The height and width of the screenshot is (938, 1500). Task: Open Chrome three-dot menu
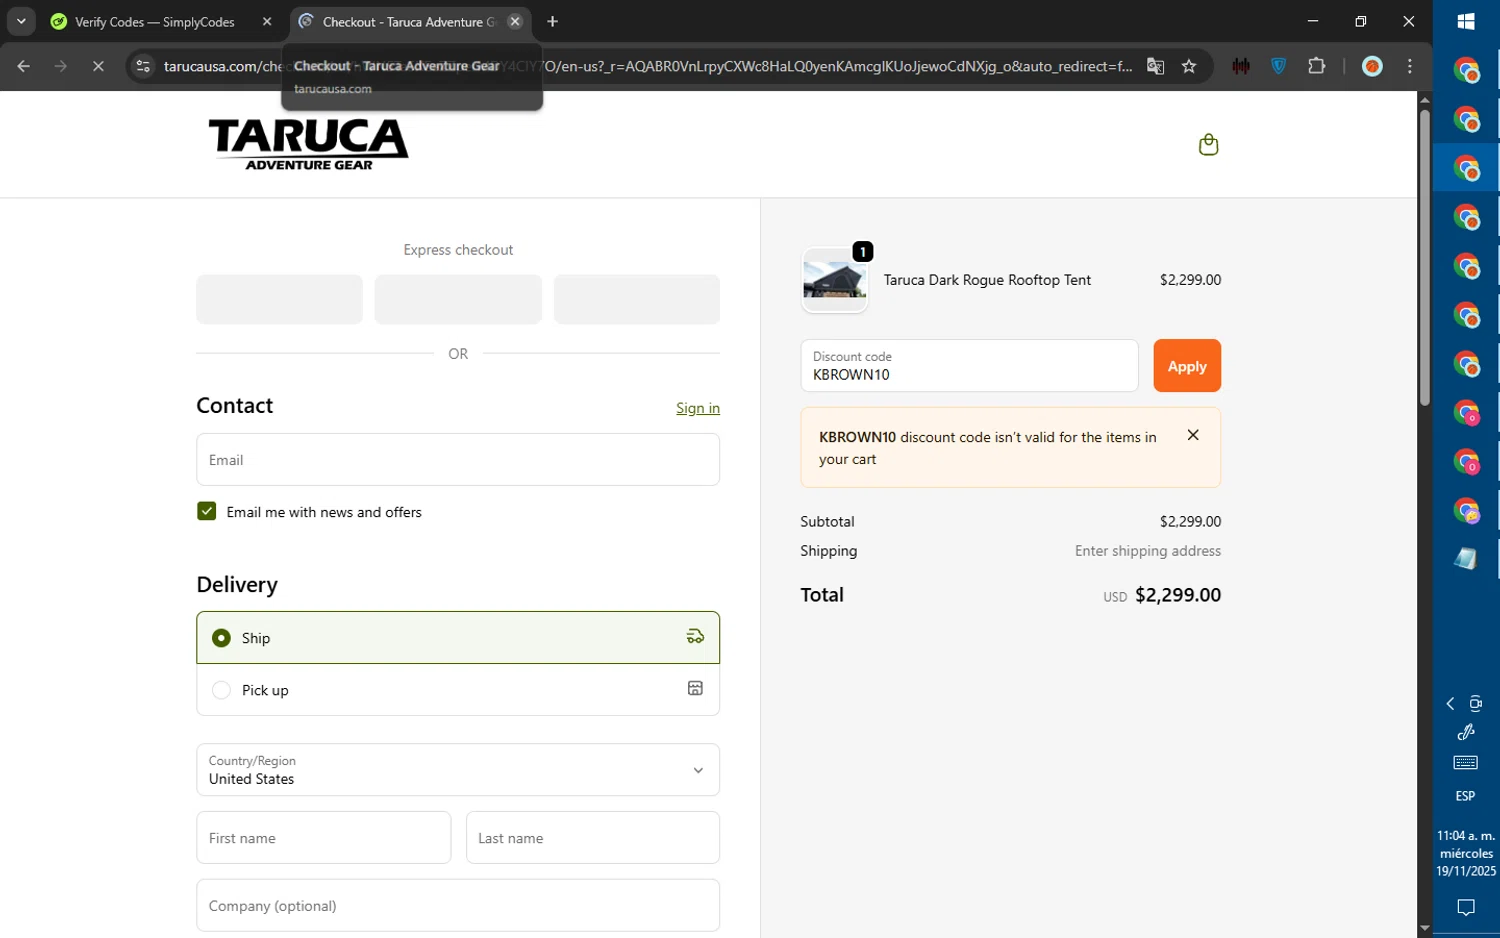tap(1410, 67)
